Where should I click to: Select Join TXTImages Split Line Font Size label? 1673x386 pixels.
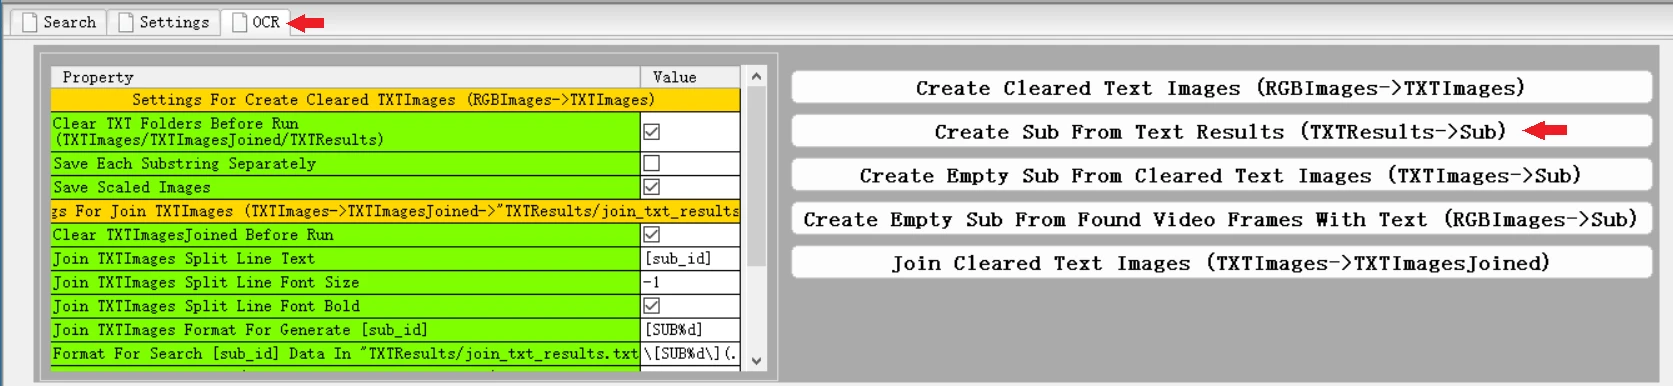tap(346, 283)
